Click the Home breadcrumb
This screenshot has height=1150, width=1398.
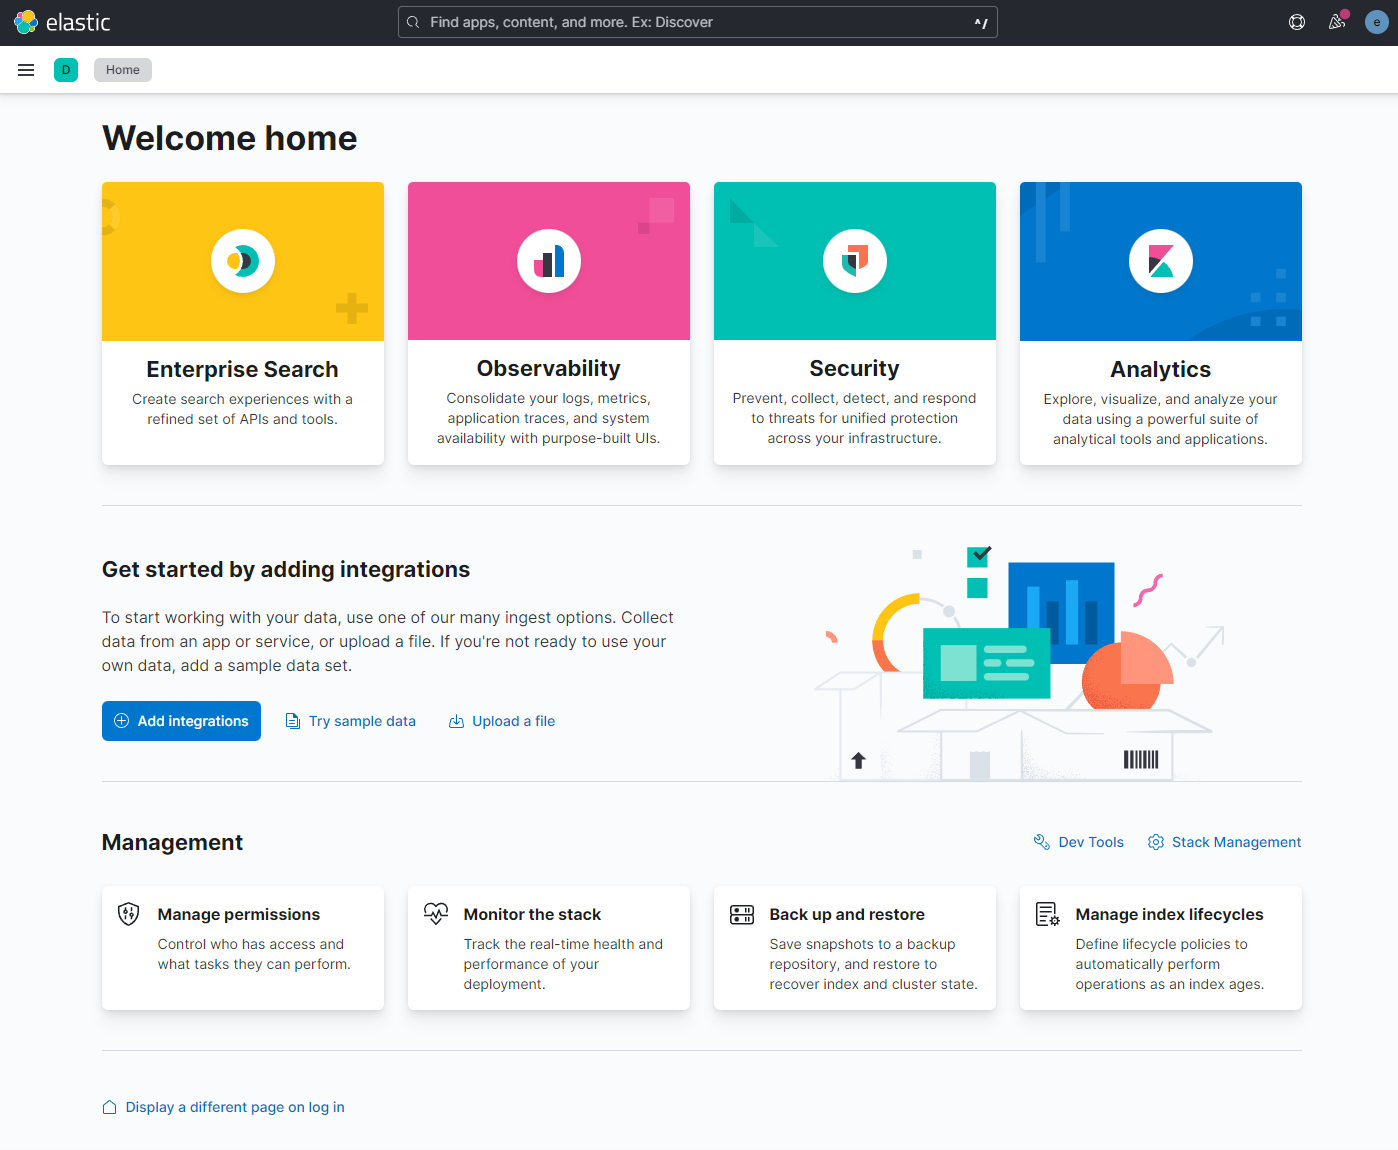click(123, 70)
